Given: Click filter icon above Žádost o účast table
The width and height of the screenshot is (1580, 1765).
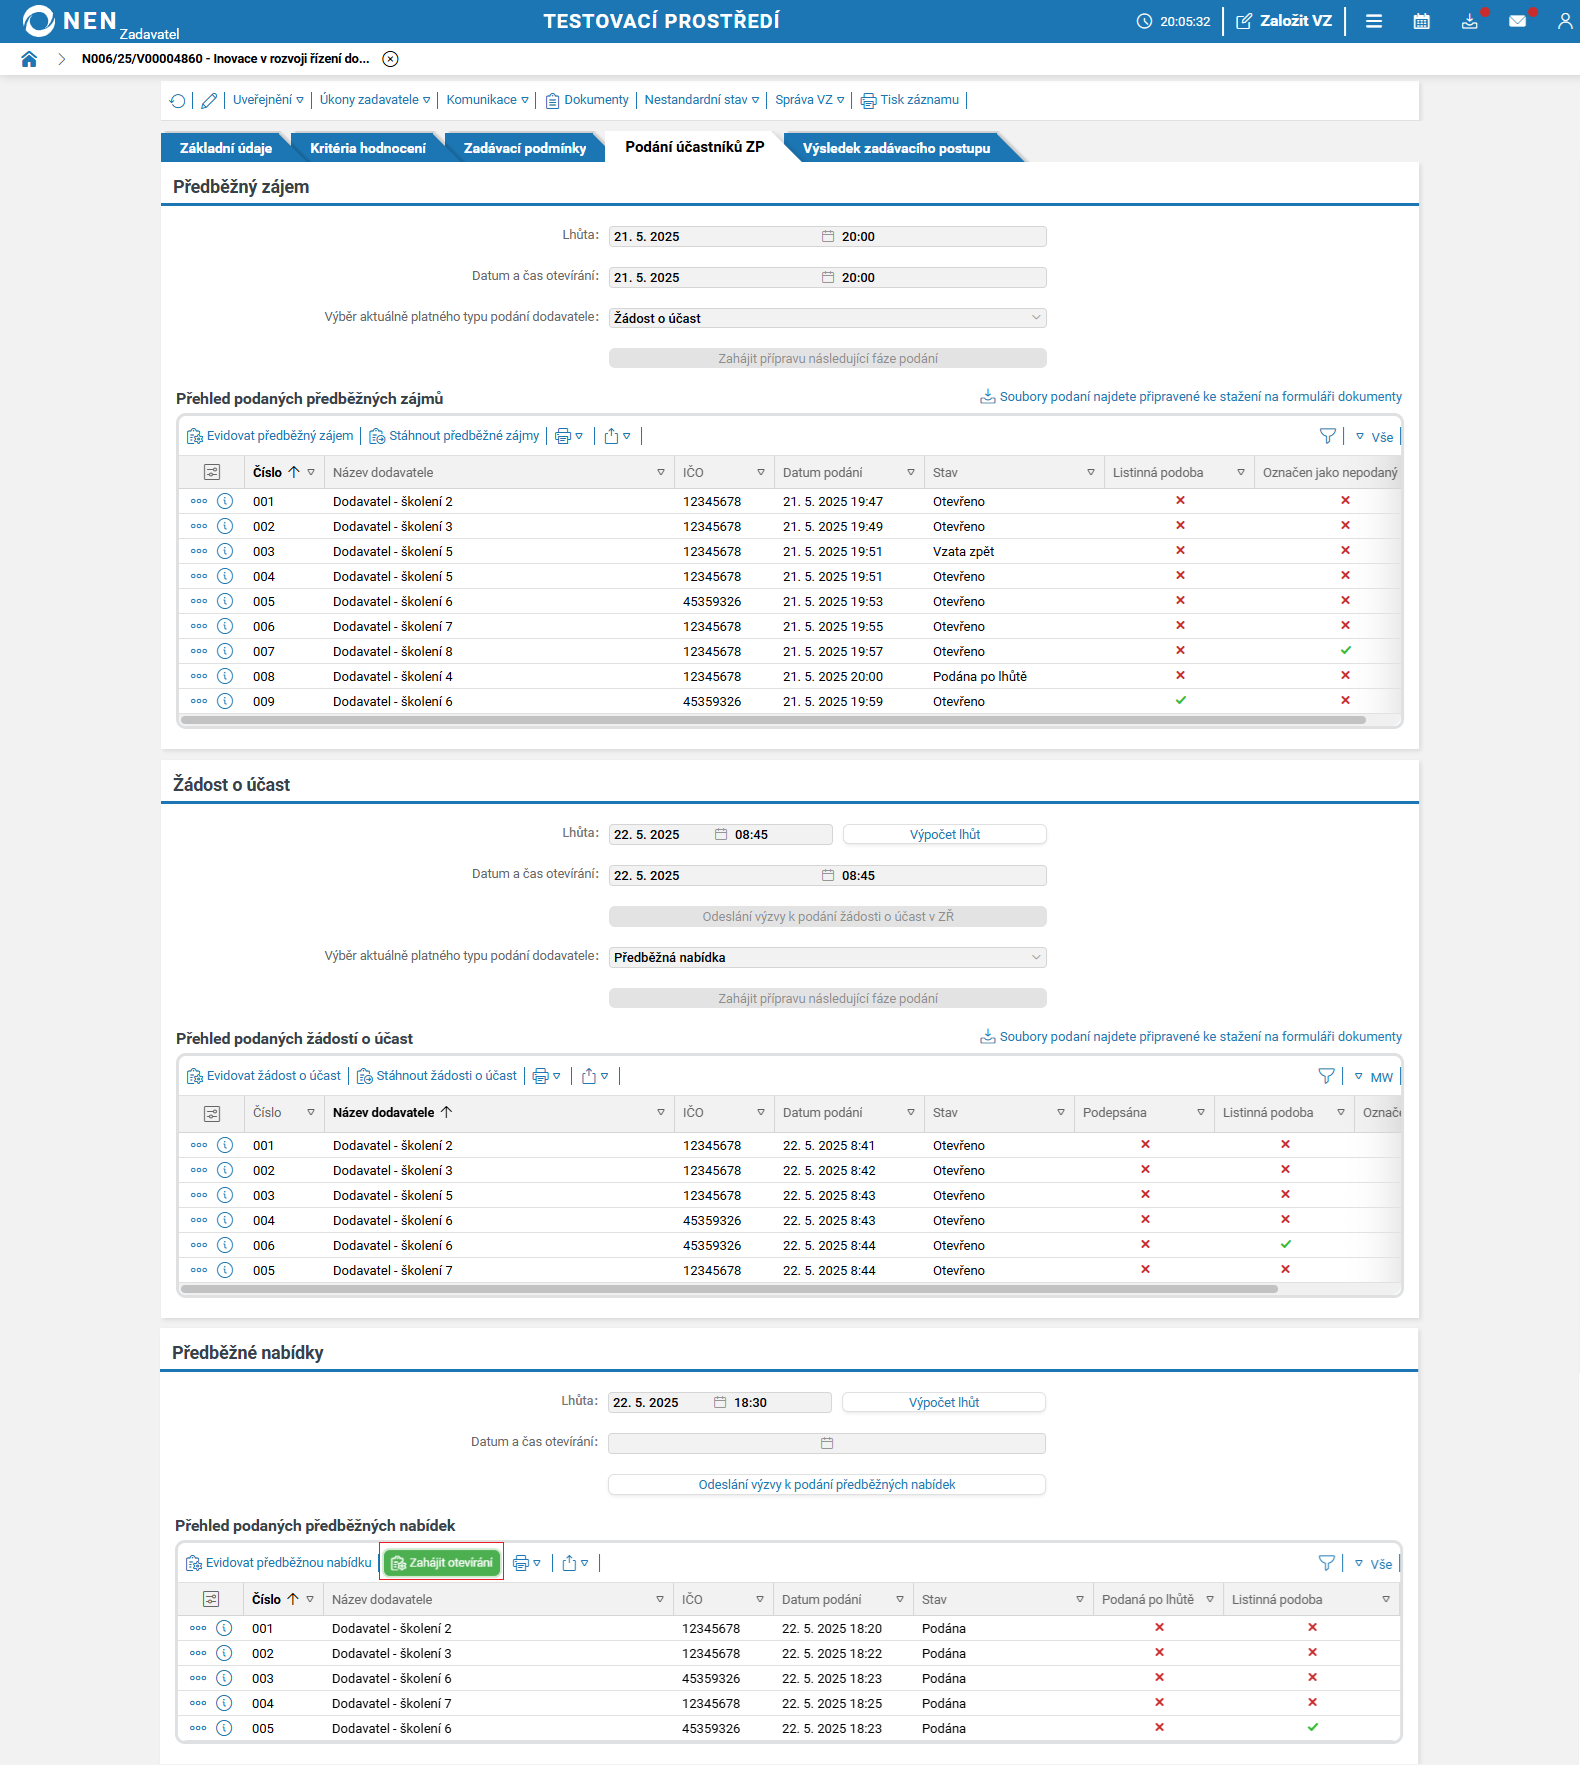Looking at the screenshot, I should tap(1327, 1076).
